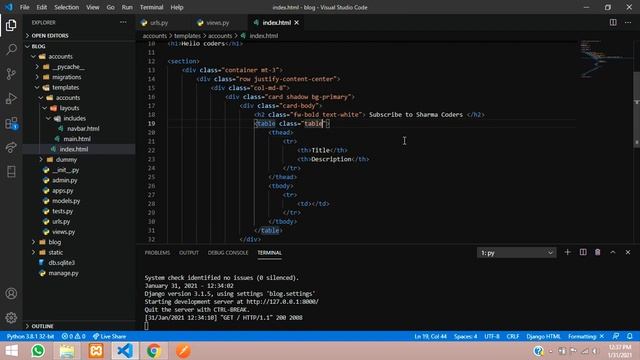
Task: Switch to the Problems panel tab
Action: (157, 253)
